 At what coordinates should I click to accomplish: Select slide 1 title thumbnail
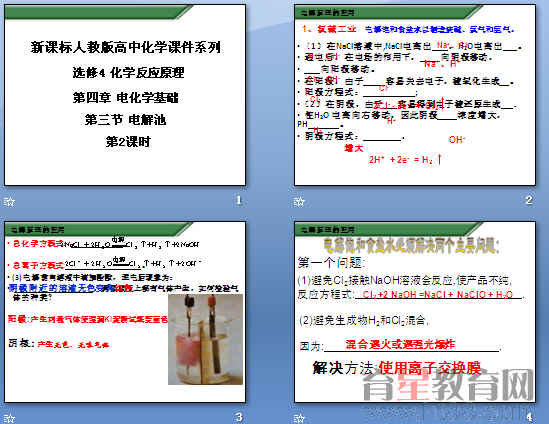[125, 95]
